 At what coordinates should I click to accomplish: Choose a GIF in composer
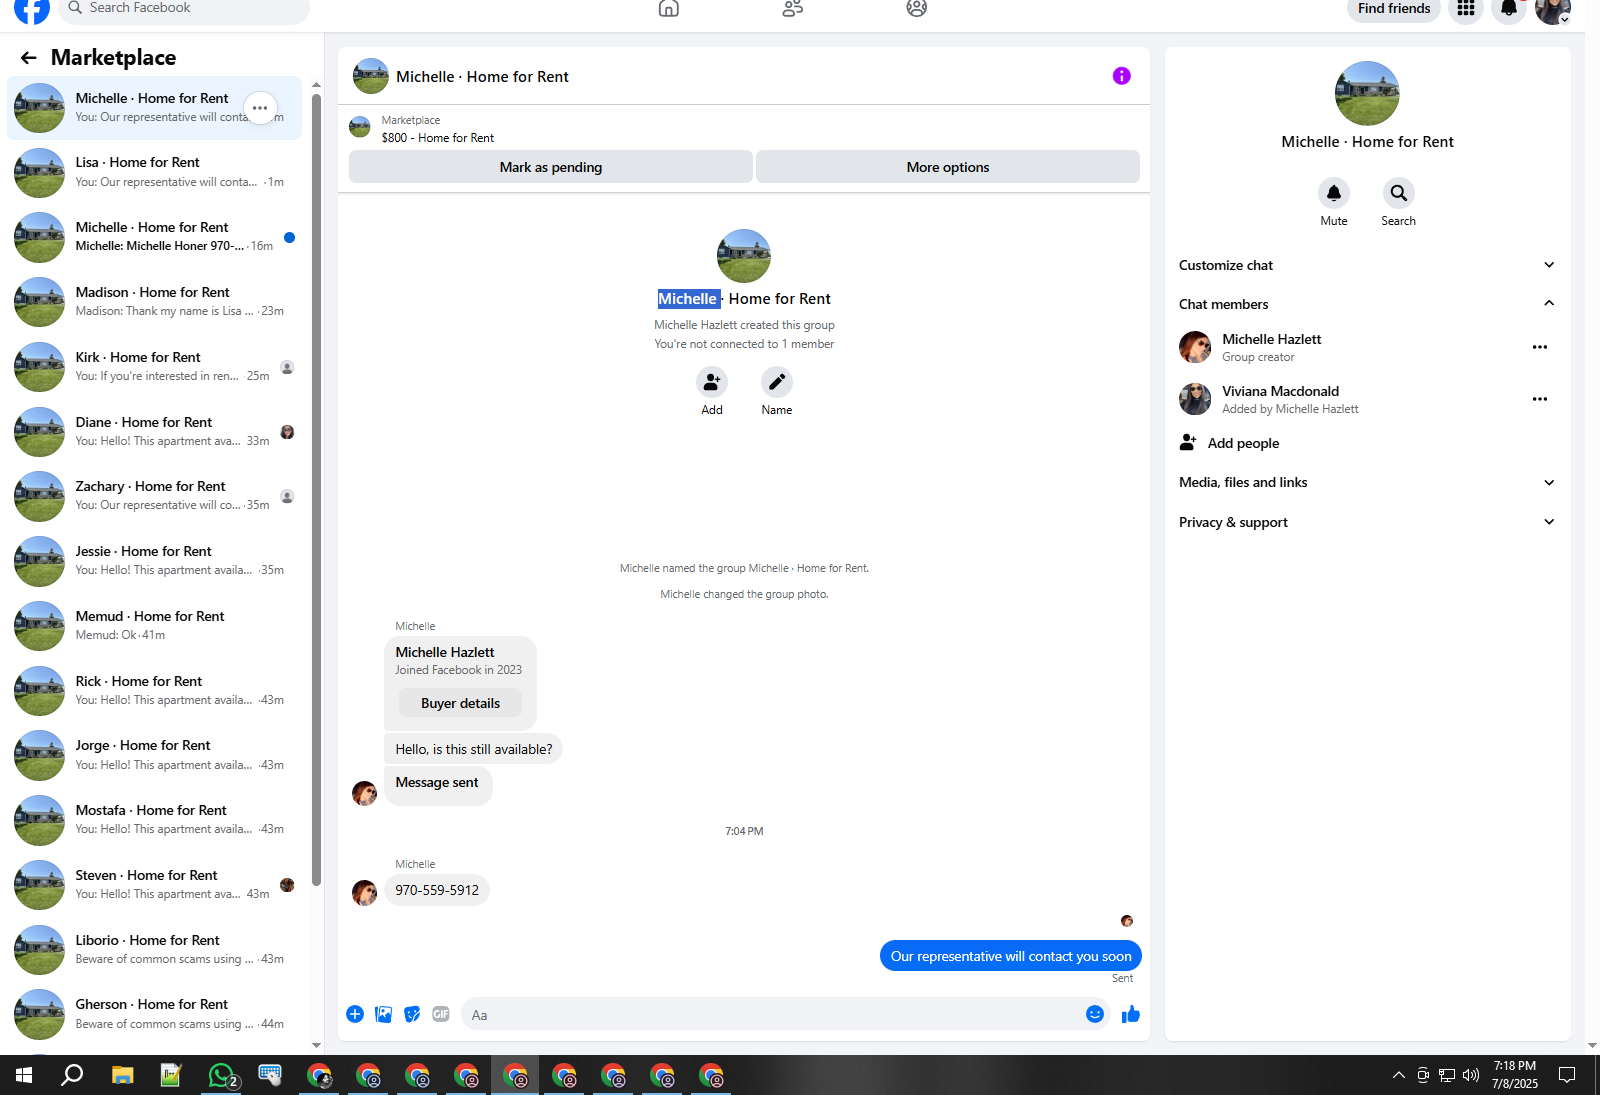click(441, 1014)
